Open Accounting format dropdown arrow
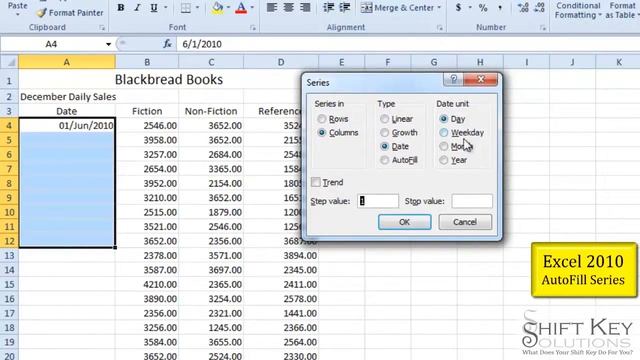Viewport: 640px width, 360px height. pyautogui.click(x=470, y=7)
